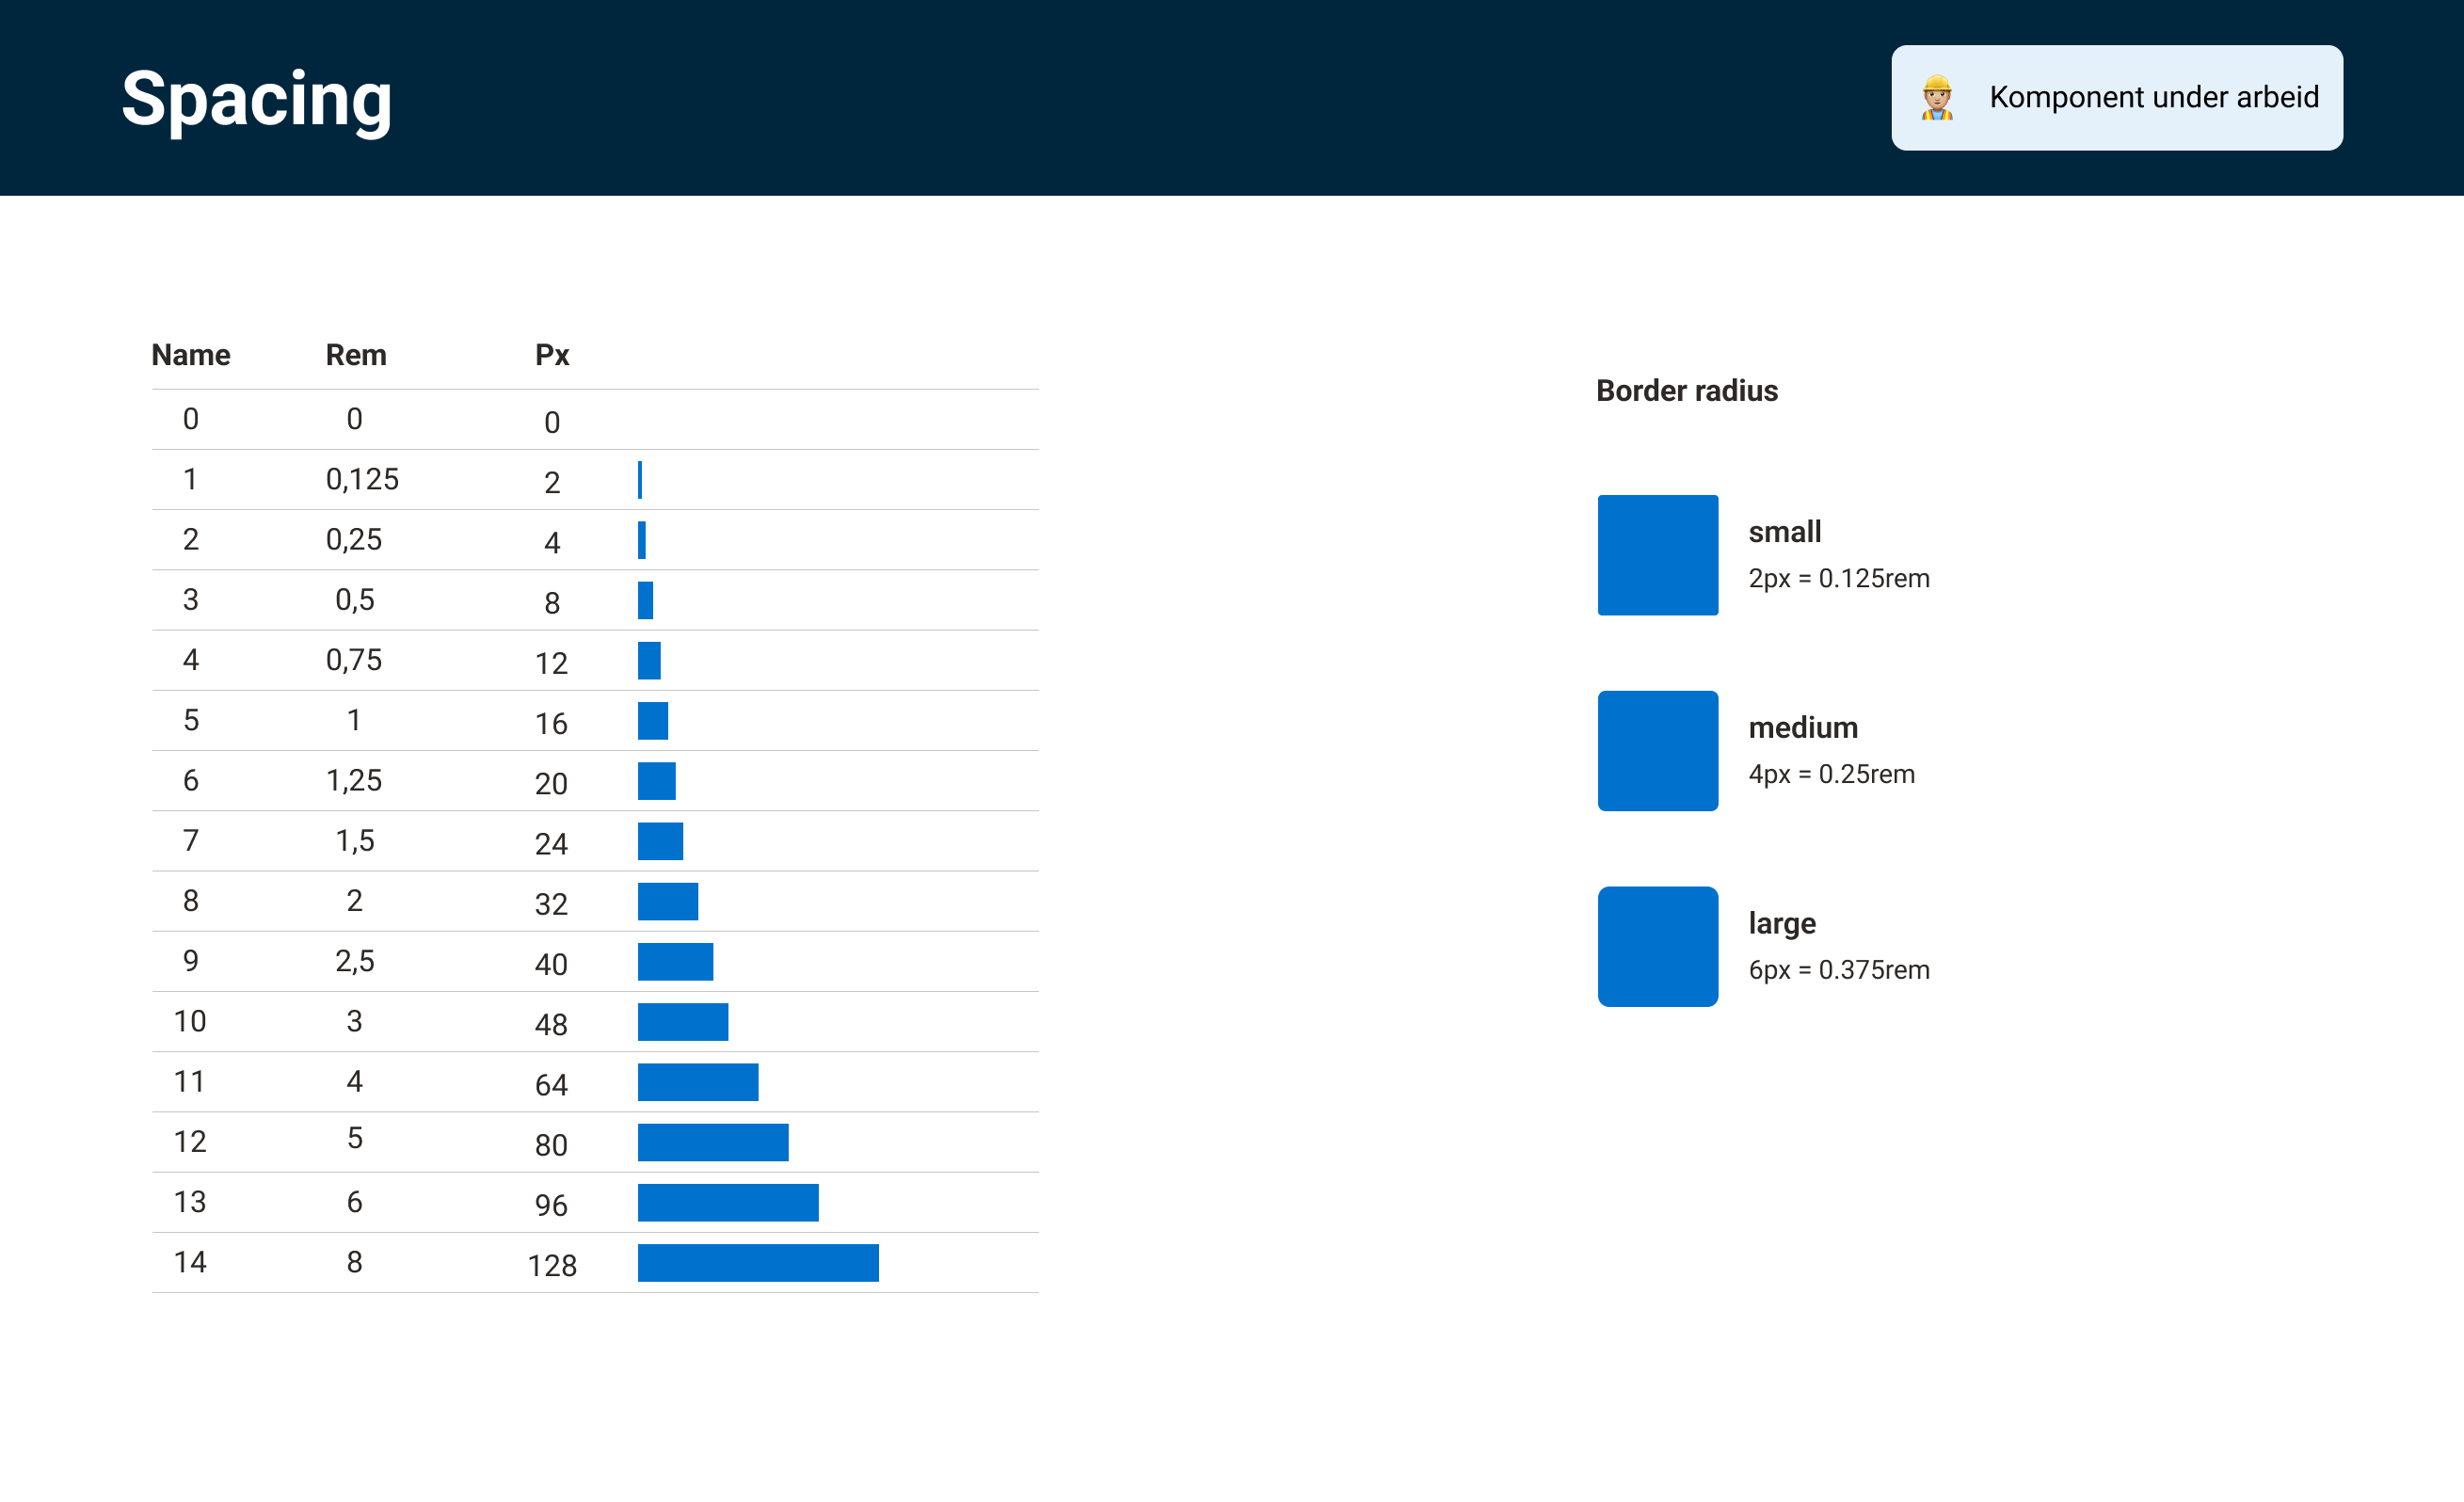2464x1502 pixels.
Task: Click the Px value '16'
Action: [551, 724]
